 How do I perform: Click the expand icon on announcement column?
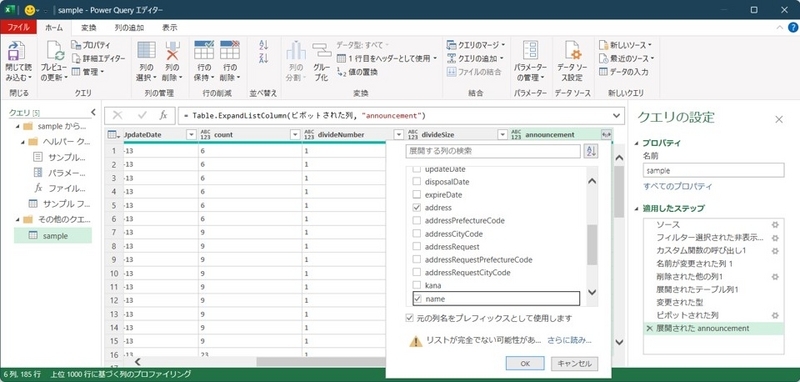(606, 135)
